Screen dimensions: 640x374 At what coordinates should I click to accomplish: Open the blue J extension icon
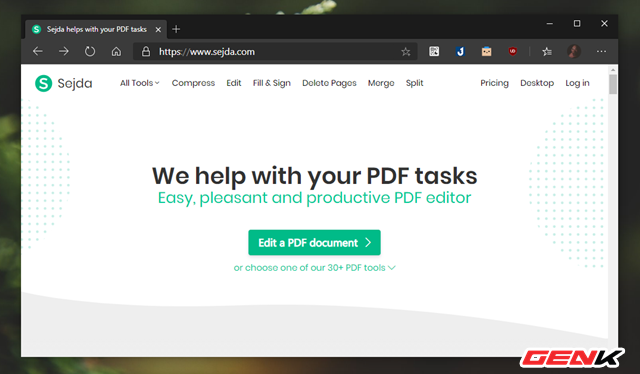pyautogui.click(x=460, y=51)
